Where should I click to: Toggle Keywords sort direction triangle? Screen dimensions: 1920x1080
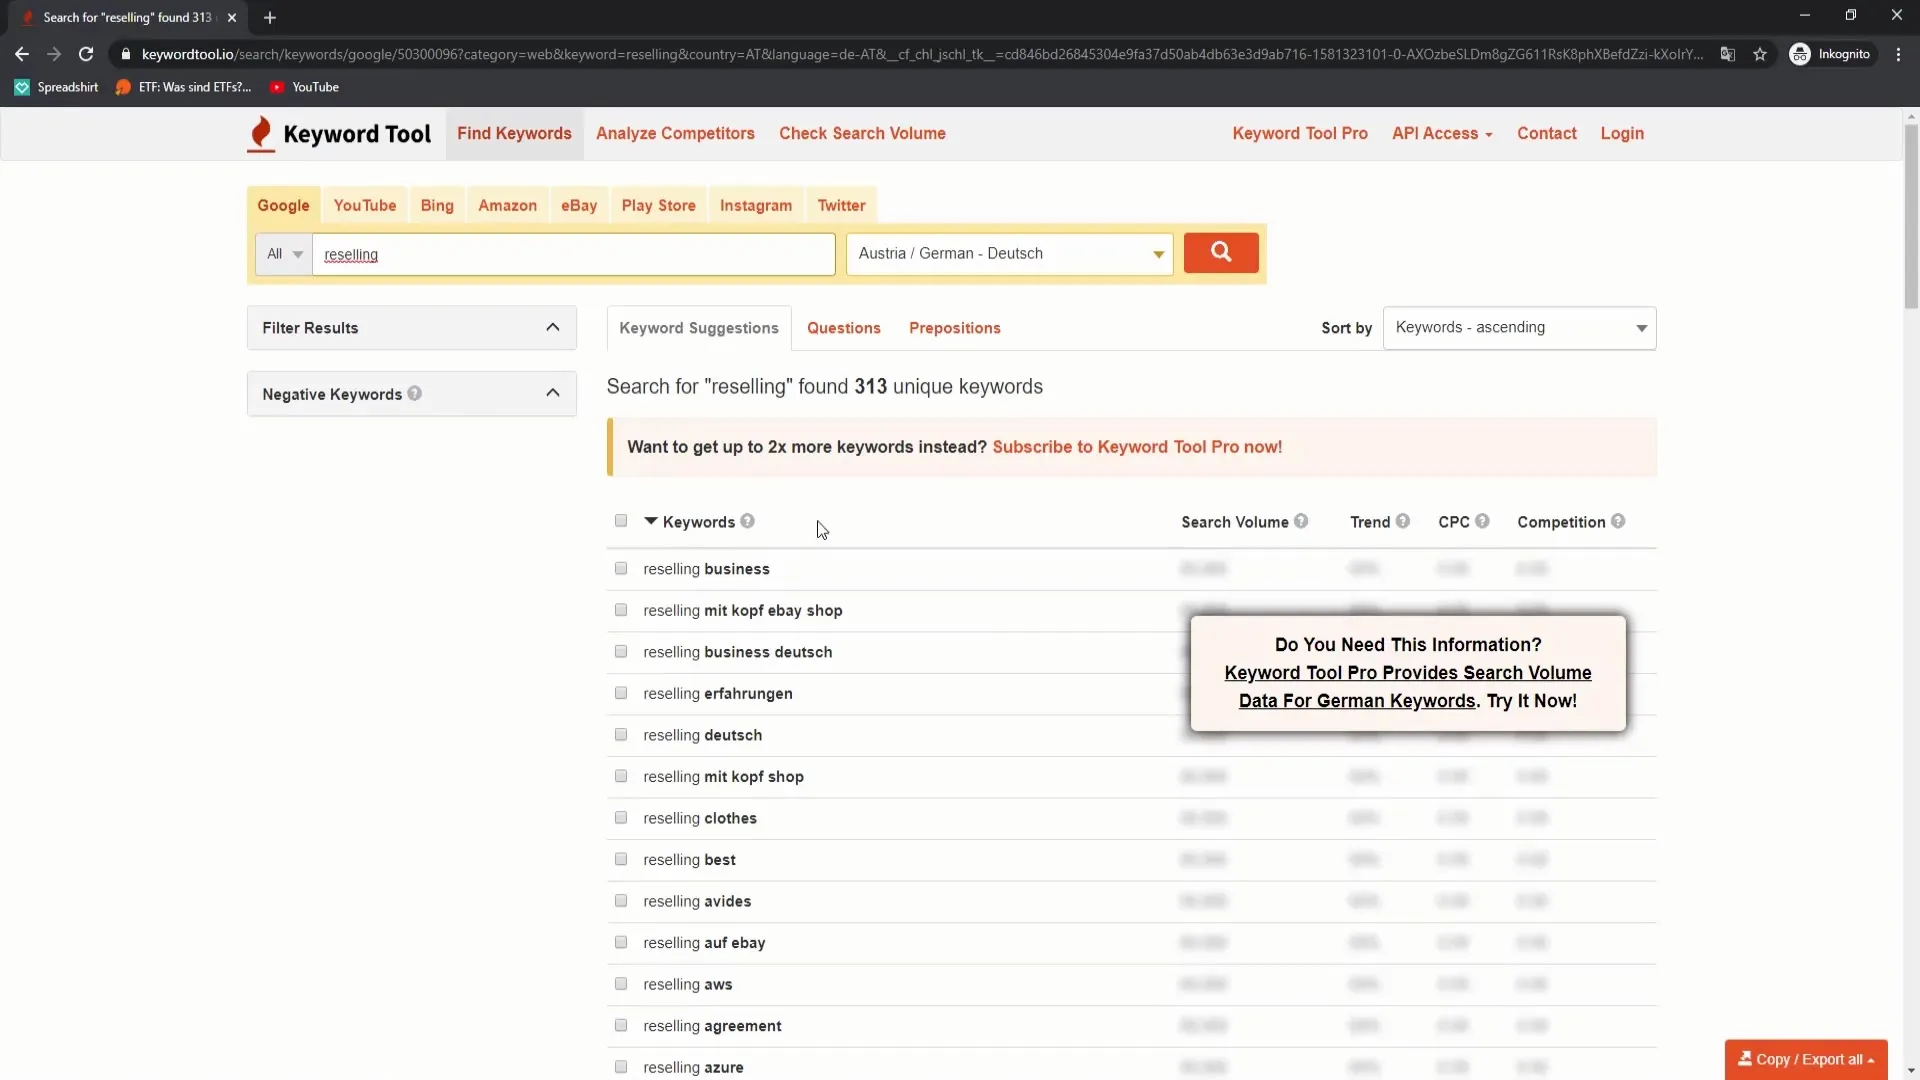click(651, 521)
